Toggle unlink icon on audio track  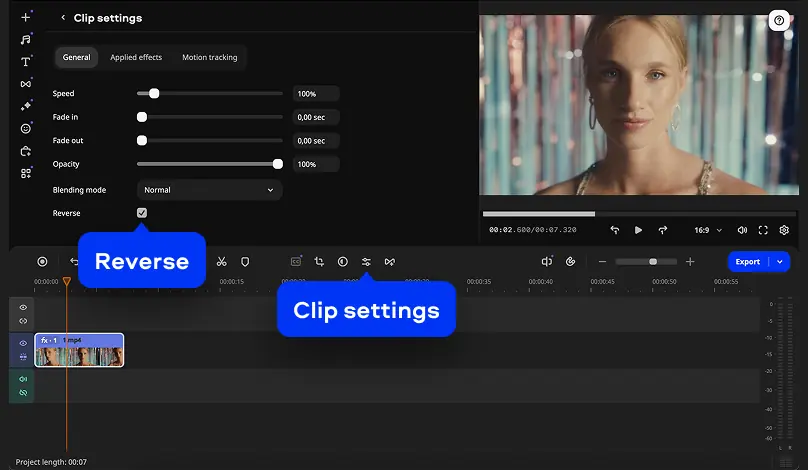23,392
